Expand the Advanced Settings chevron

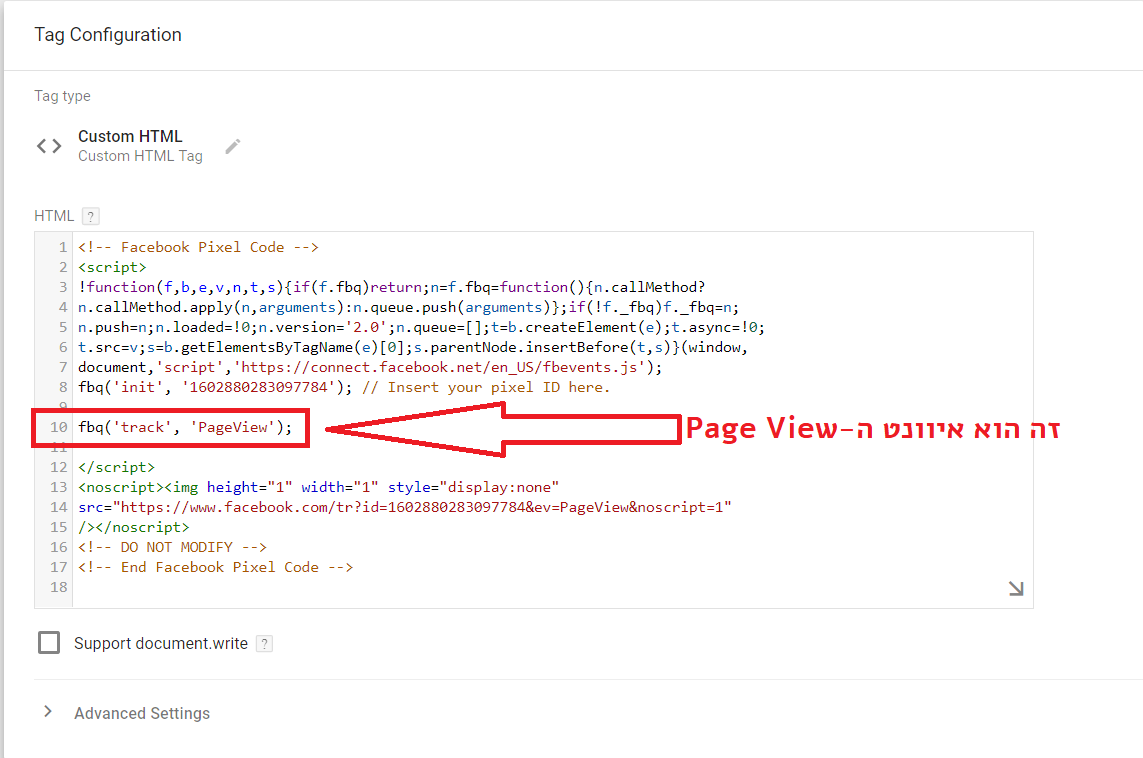47,711
